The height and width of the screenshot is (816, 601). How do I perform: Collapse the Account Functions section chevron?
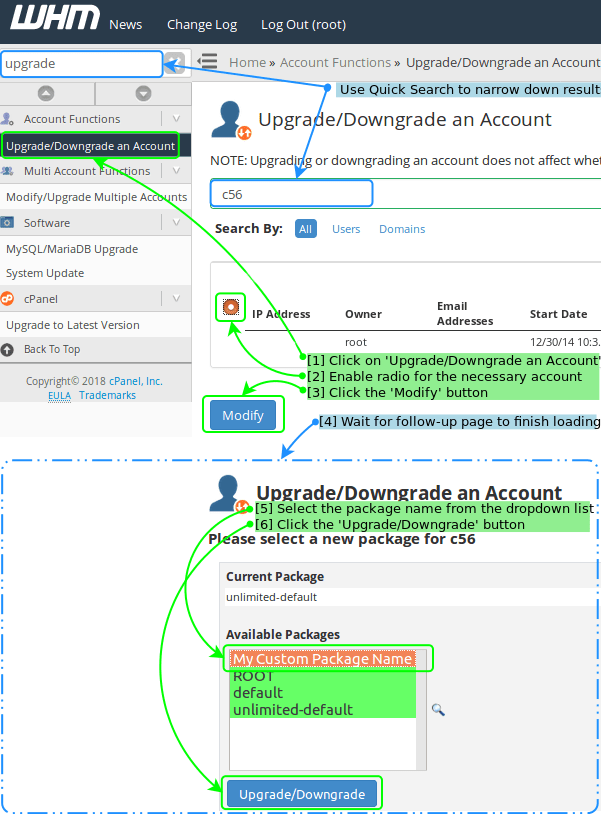pos(176,119)
